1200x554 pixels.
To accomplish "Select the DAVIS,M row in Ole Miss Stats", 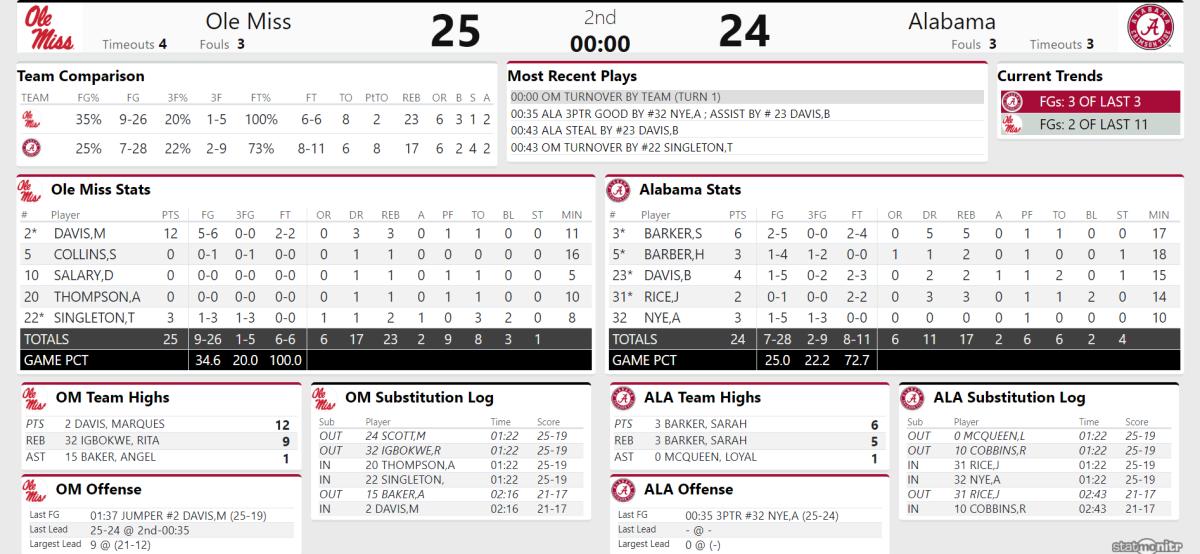I will (x=258, y=233).
